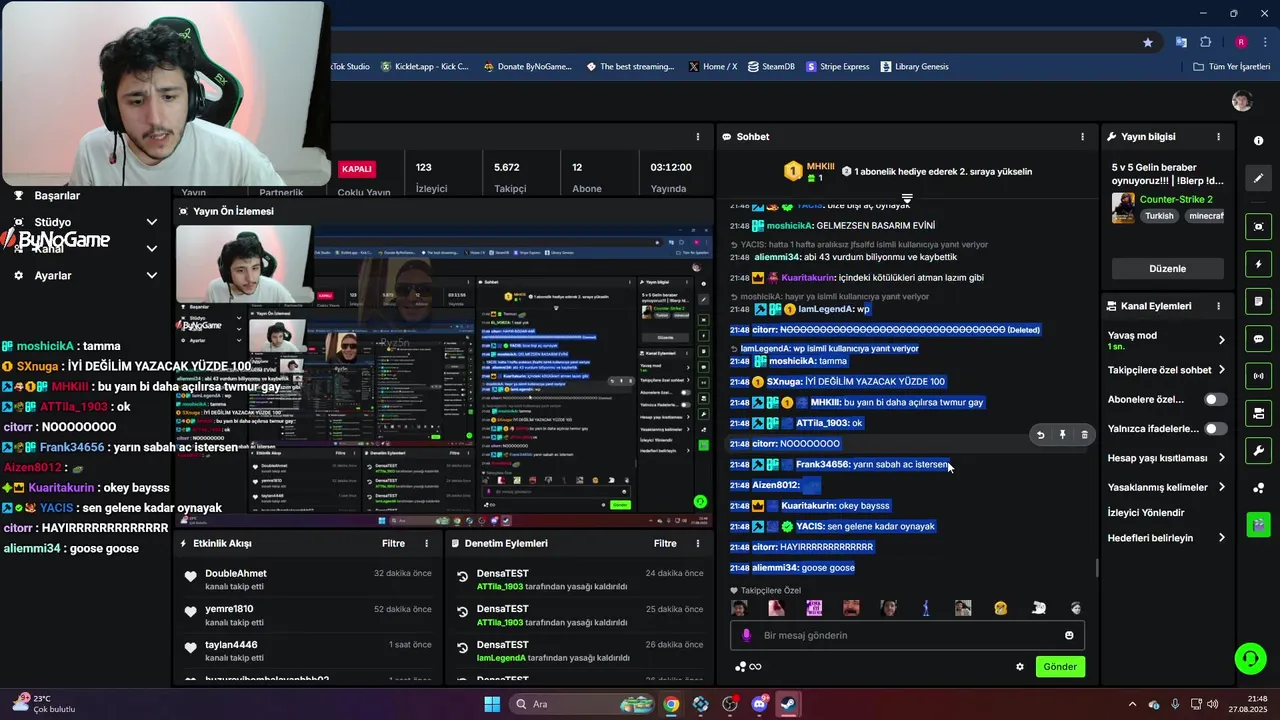The width and height of the screenshot is (1280, 720).
Task: Toggle the chat bubble panel icon in sidebar
Action: (x=1259, y=339)
